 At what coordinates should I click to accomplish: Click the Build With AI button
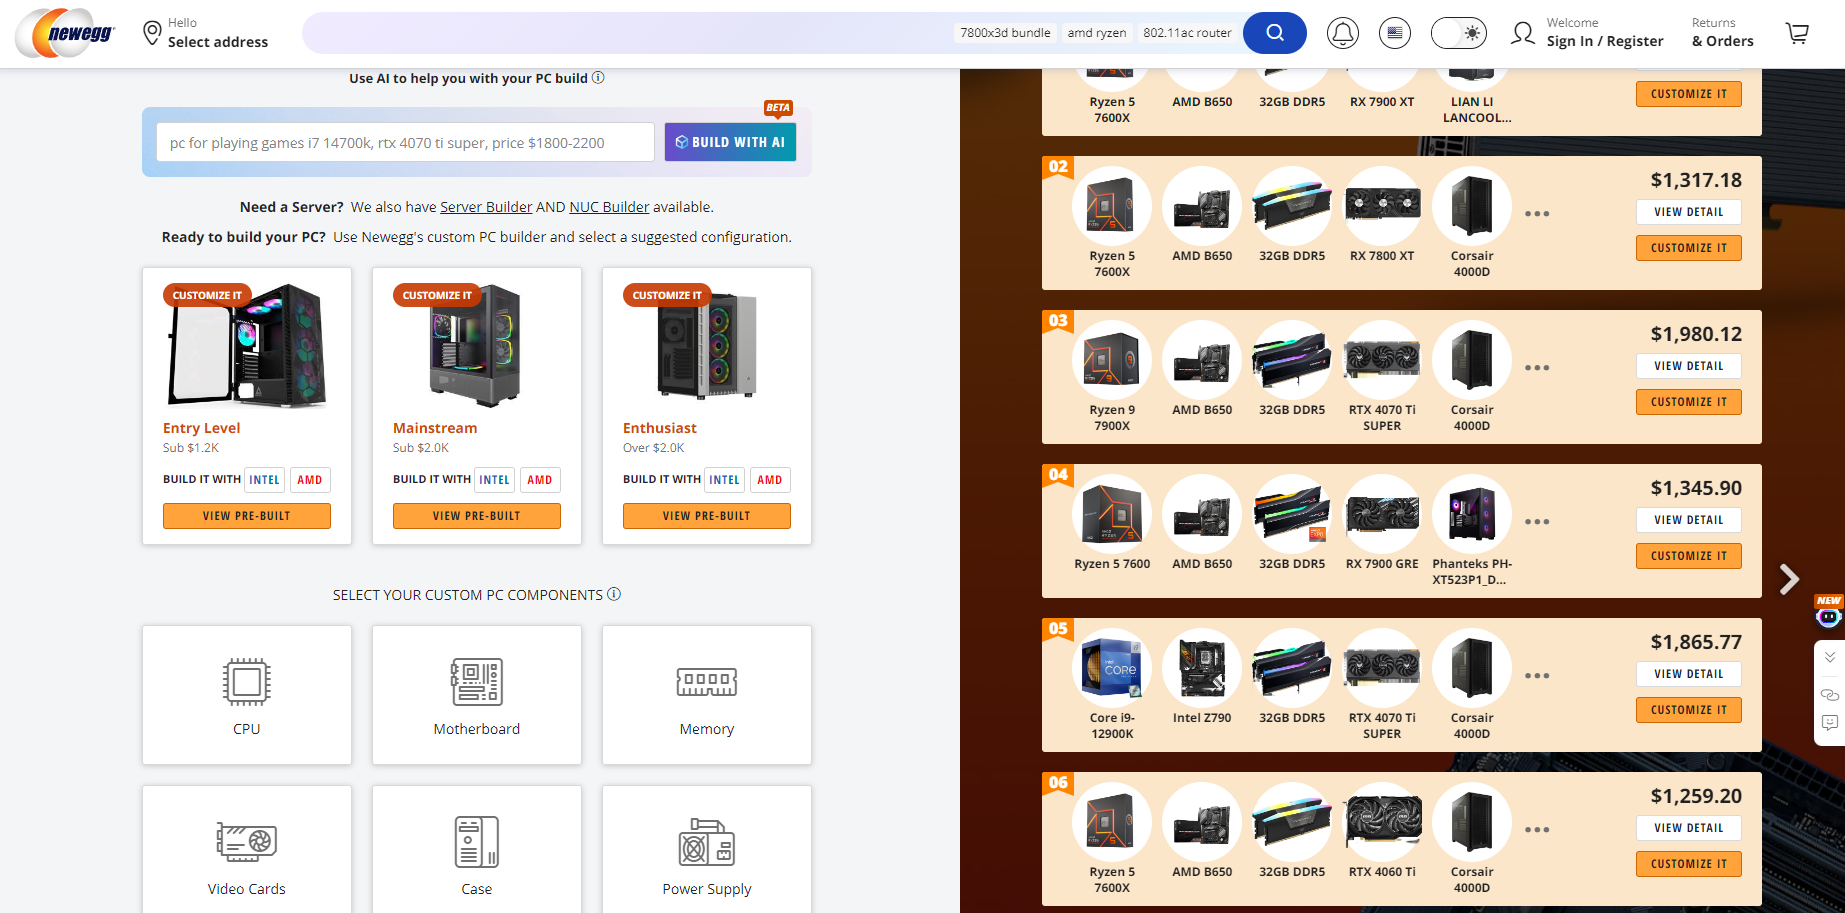pos(730,142)
